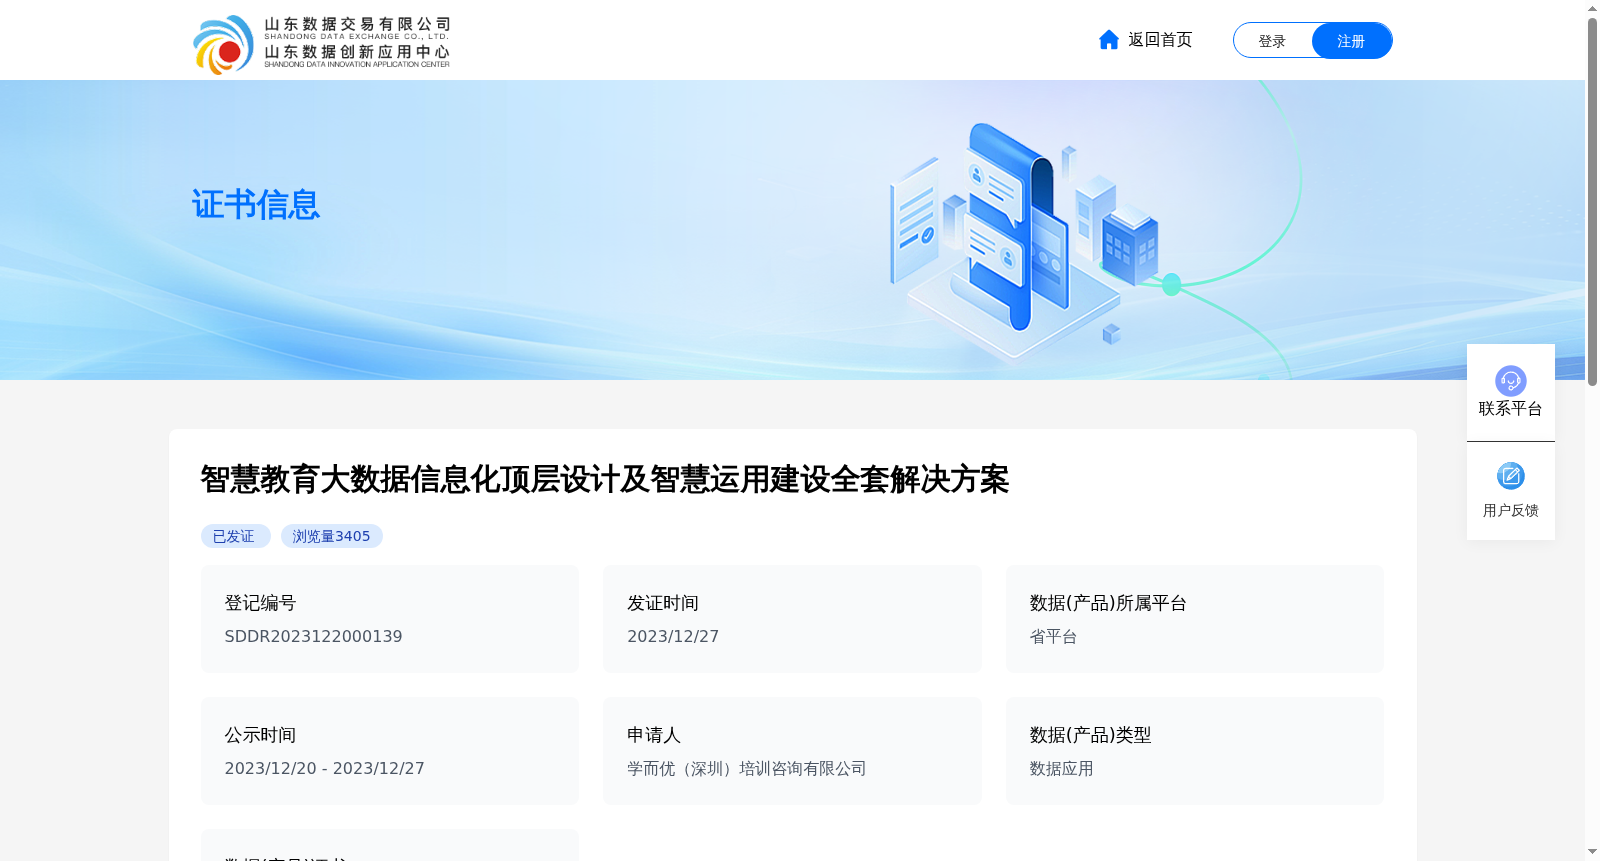Click the issue date 2023/12/27
1600x861 pixels.
point(673,637)
